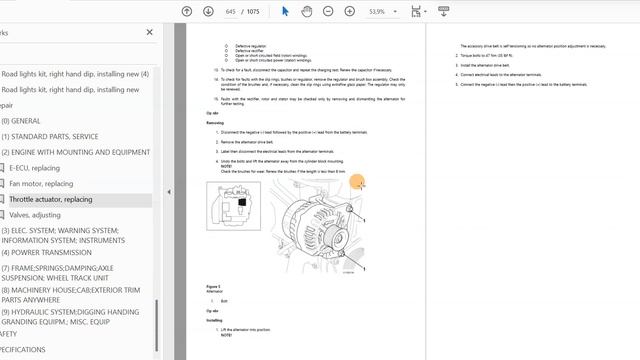640x360 pixels.
Task: Open bookmark Road lights kit, right hand dip, installing new
Action: 70,89
